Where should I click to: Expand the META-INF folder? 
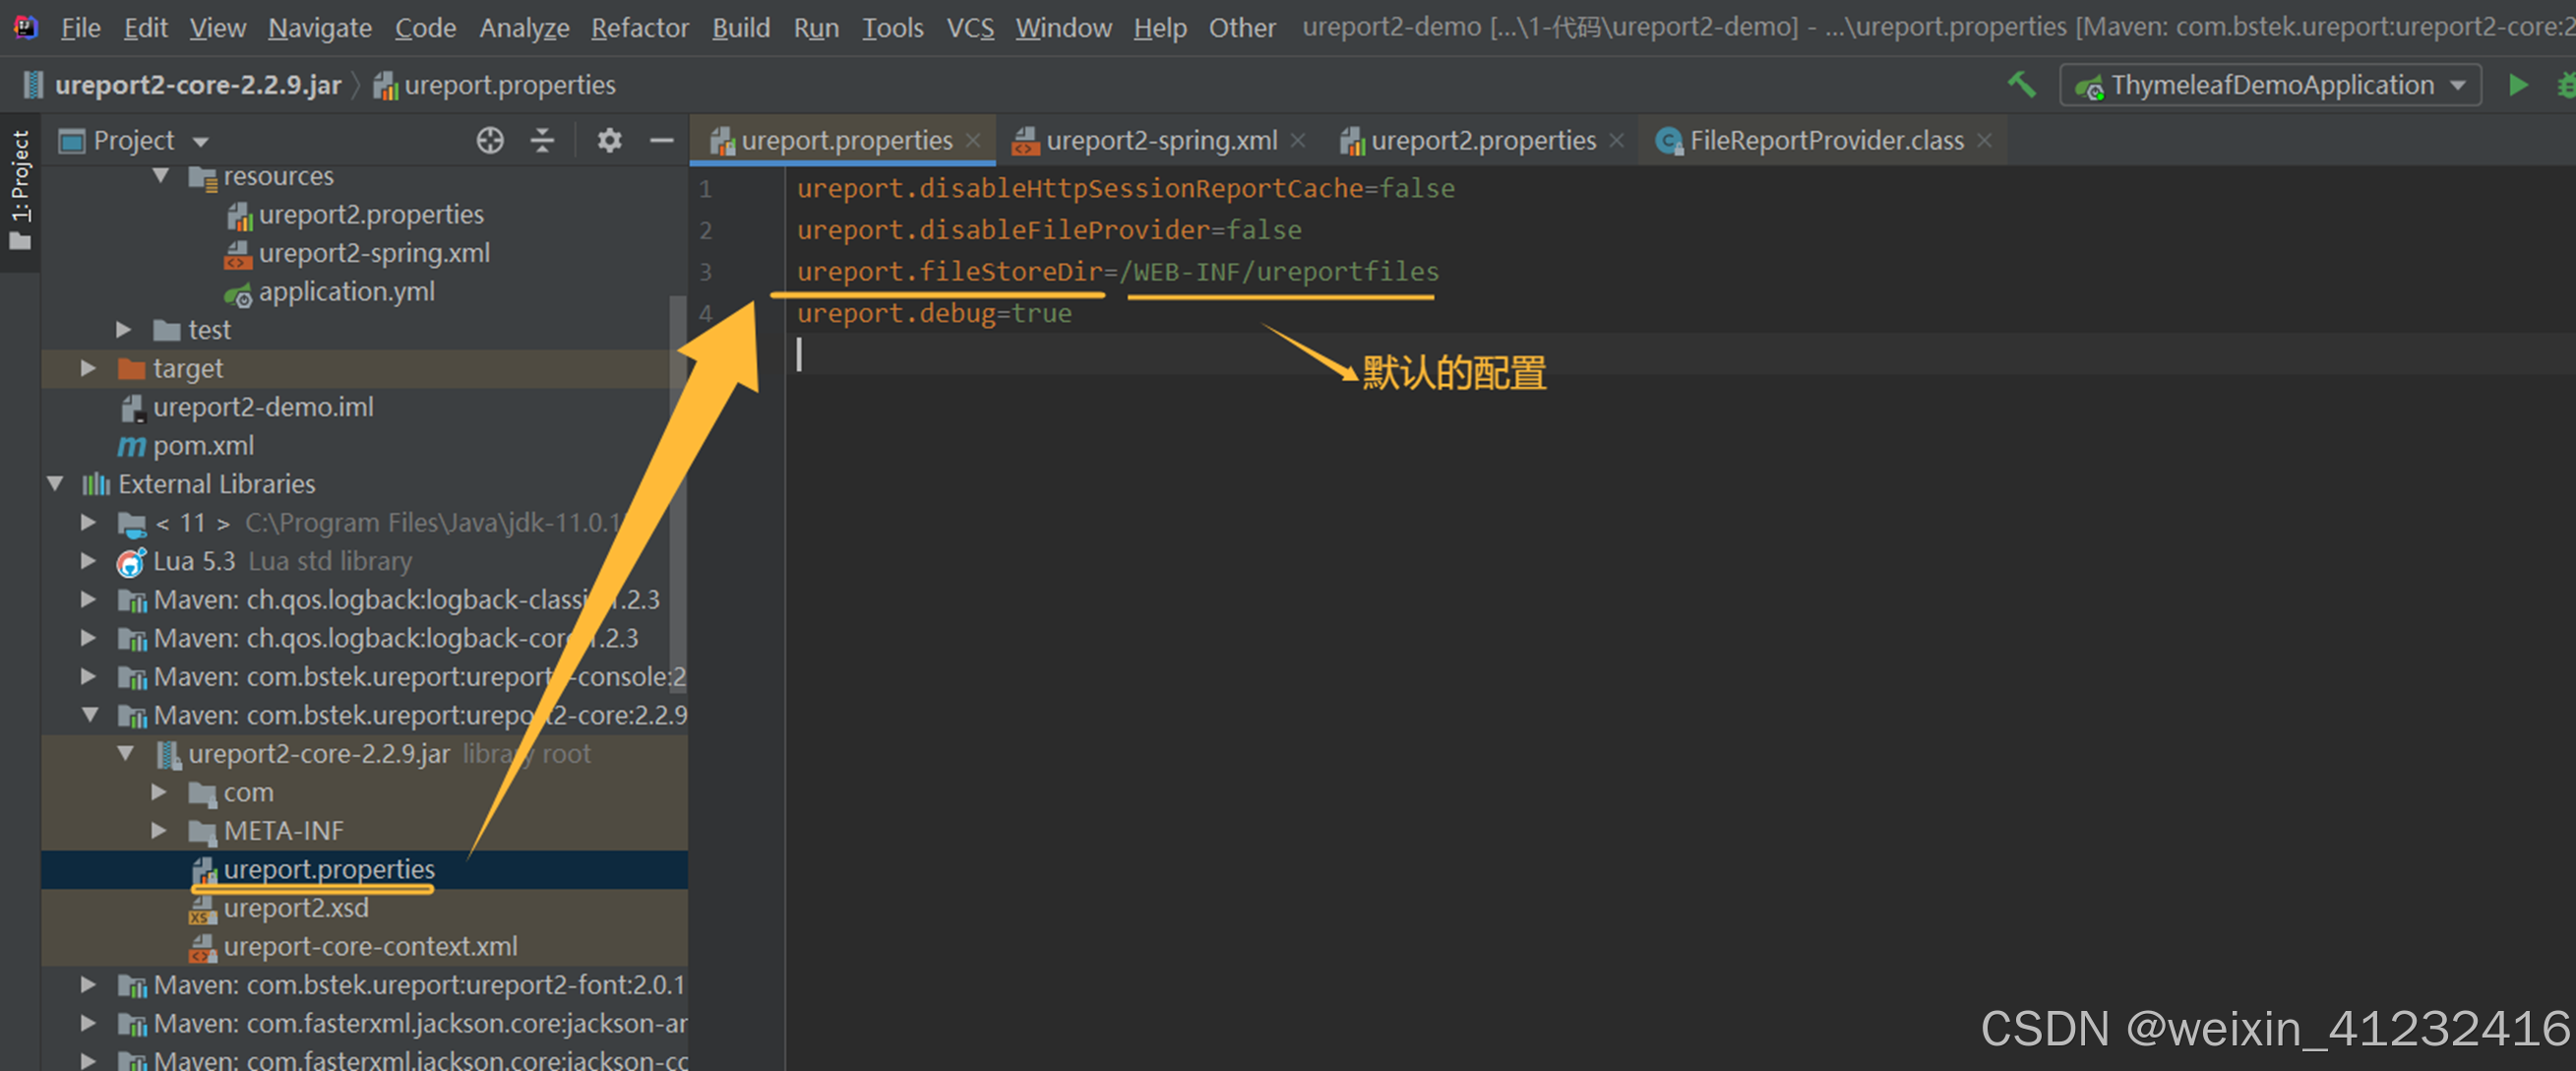coord(159,830)
